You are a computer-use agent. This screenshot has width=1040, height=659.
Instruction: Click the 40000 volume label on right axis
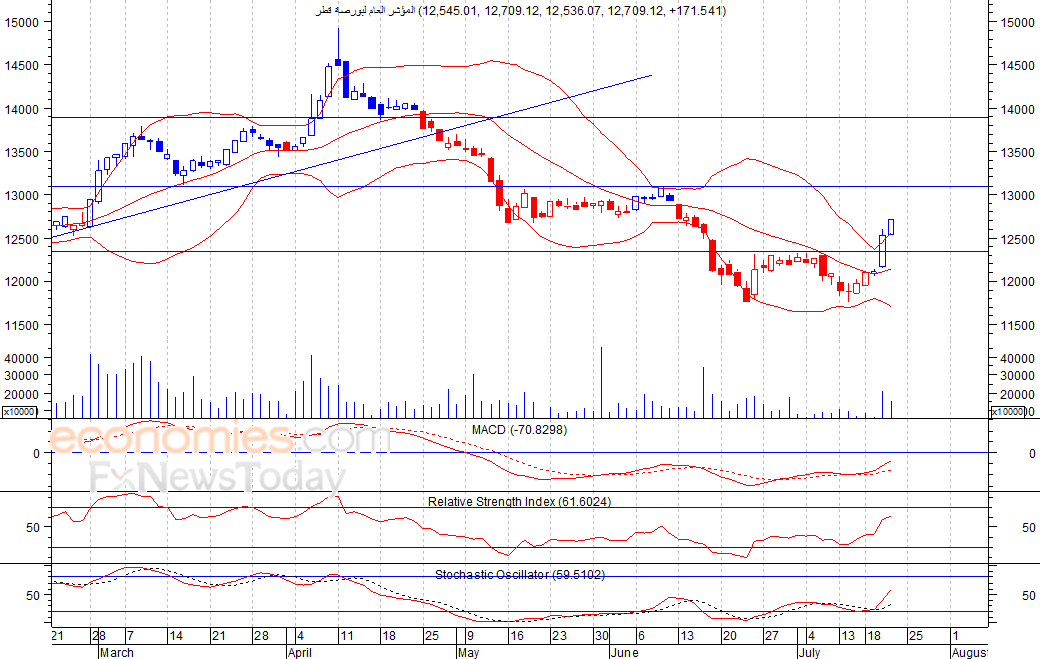(1017, 358)
